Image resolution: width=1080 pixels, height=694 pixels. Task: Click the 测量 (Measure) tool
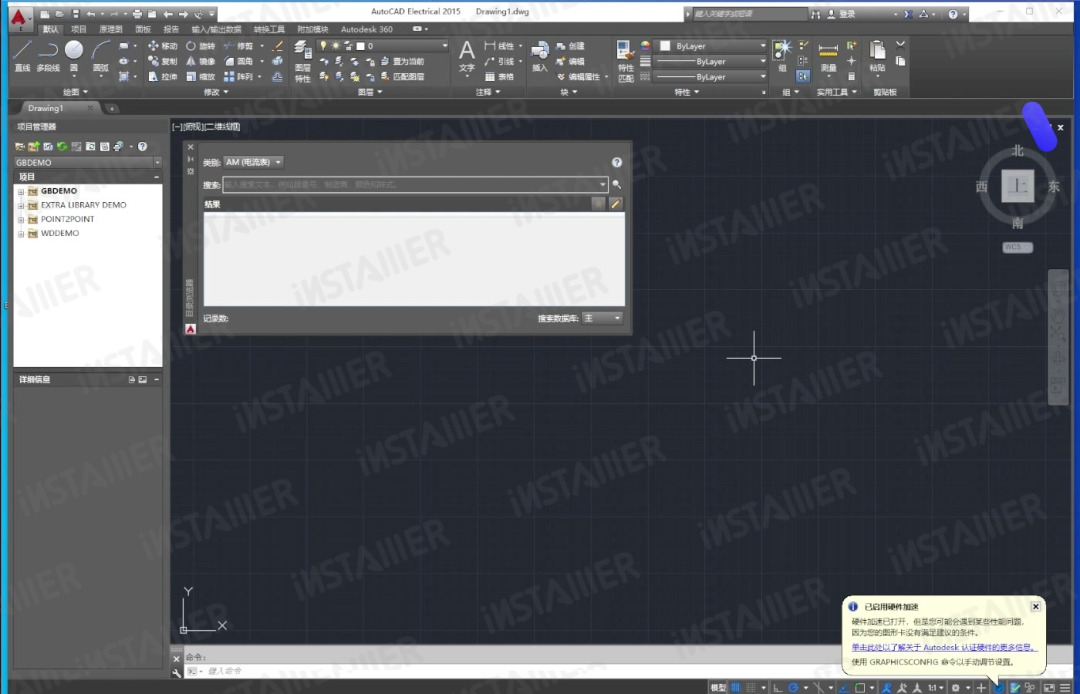(828, 56)
